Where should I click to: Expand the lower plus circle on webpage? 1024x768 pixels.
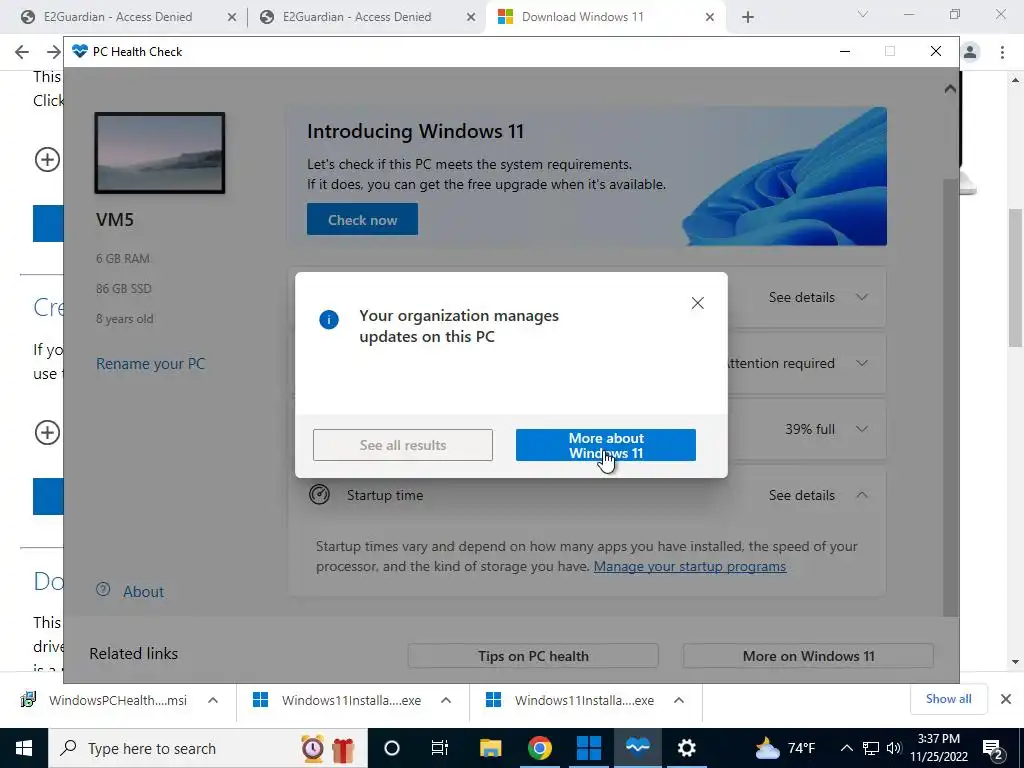(47, 432)
